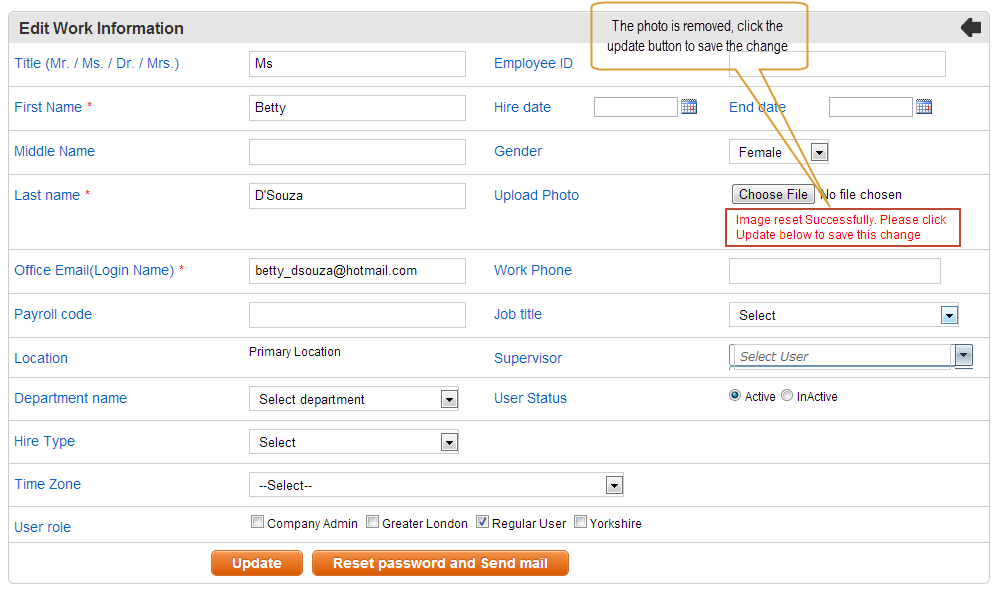The height and width of the screenshot is (599, 994).
Task: Expand the Supervisor Select User dropdown
Action: pos(964,356)
